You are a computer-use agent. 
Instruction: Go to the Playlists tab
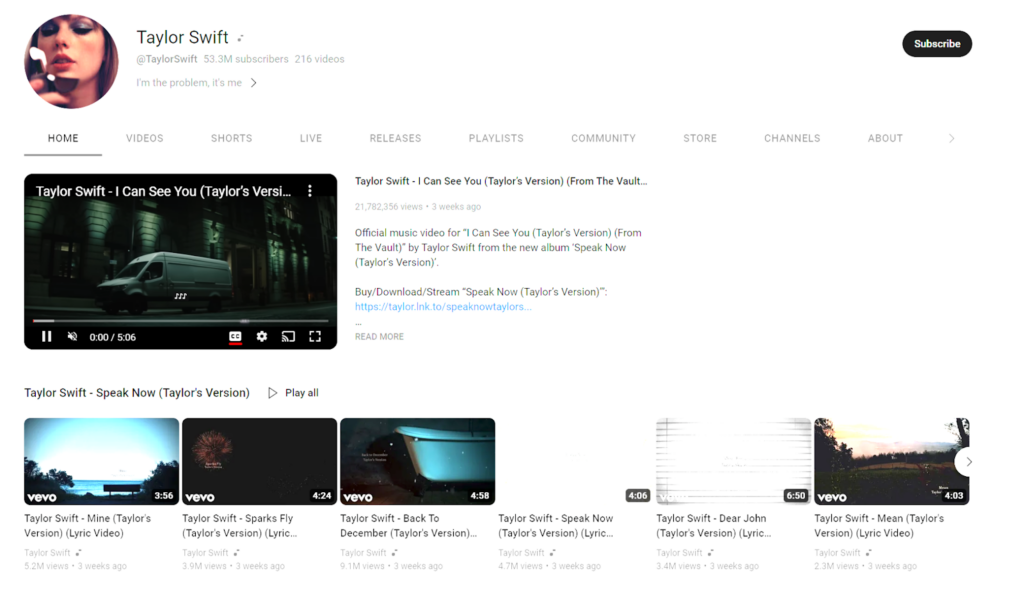496,139
